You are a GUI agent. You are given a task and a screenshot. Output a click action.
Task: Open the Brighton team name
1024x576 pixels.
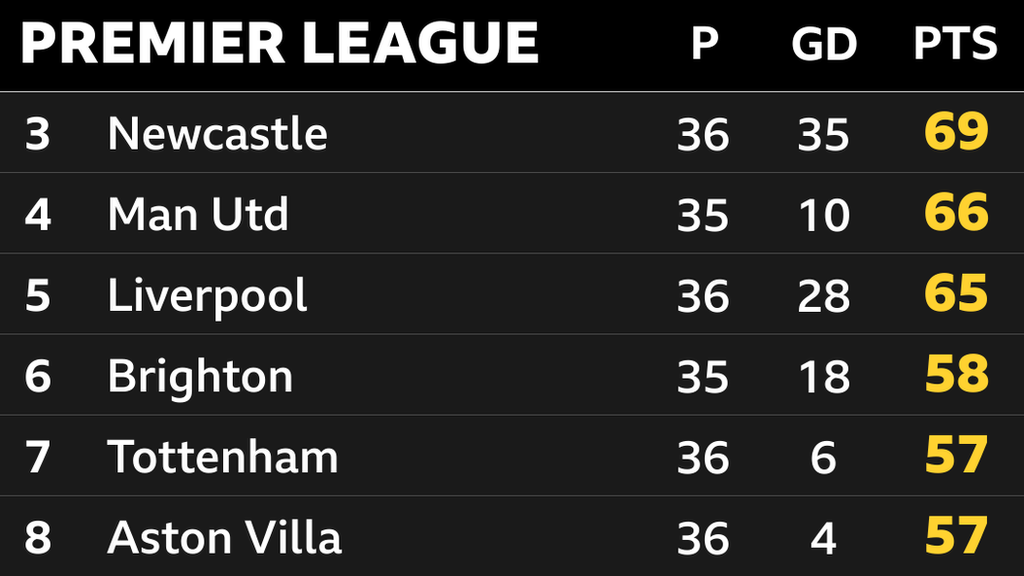click(200, 376)
